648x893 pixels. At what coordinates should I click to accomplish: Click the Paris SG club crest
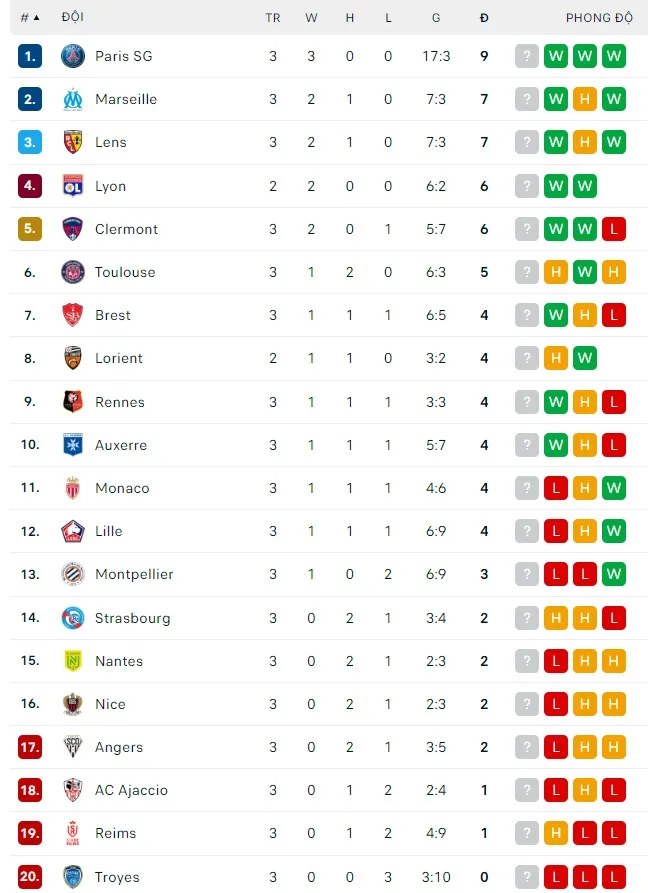tap(73, 56)
